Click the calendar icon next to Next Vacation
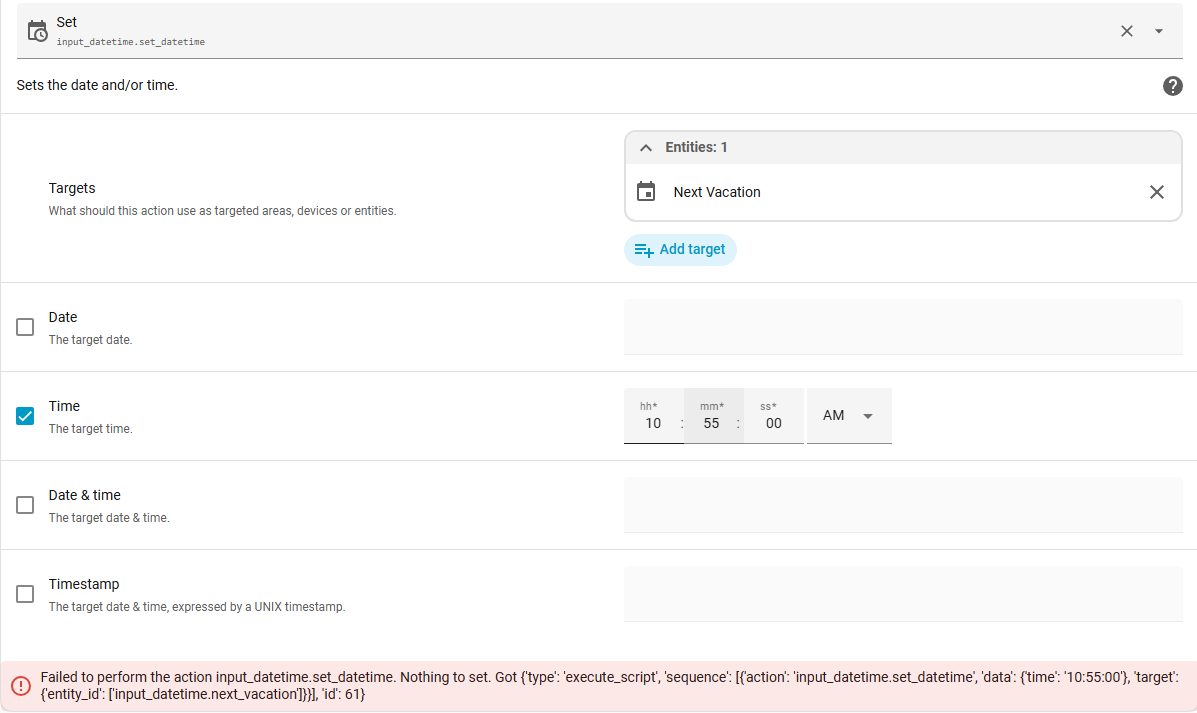Screen dimensions: 1197x713 click(x=646, y=192)
